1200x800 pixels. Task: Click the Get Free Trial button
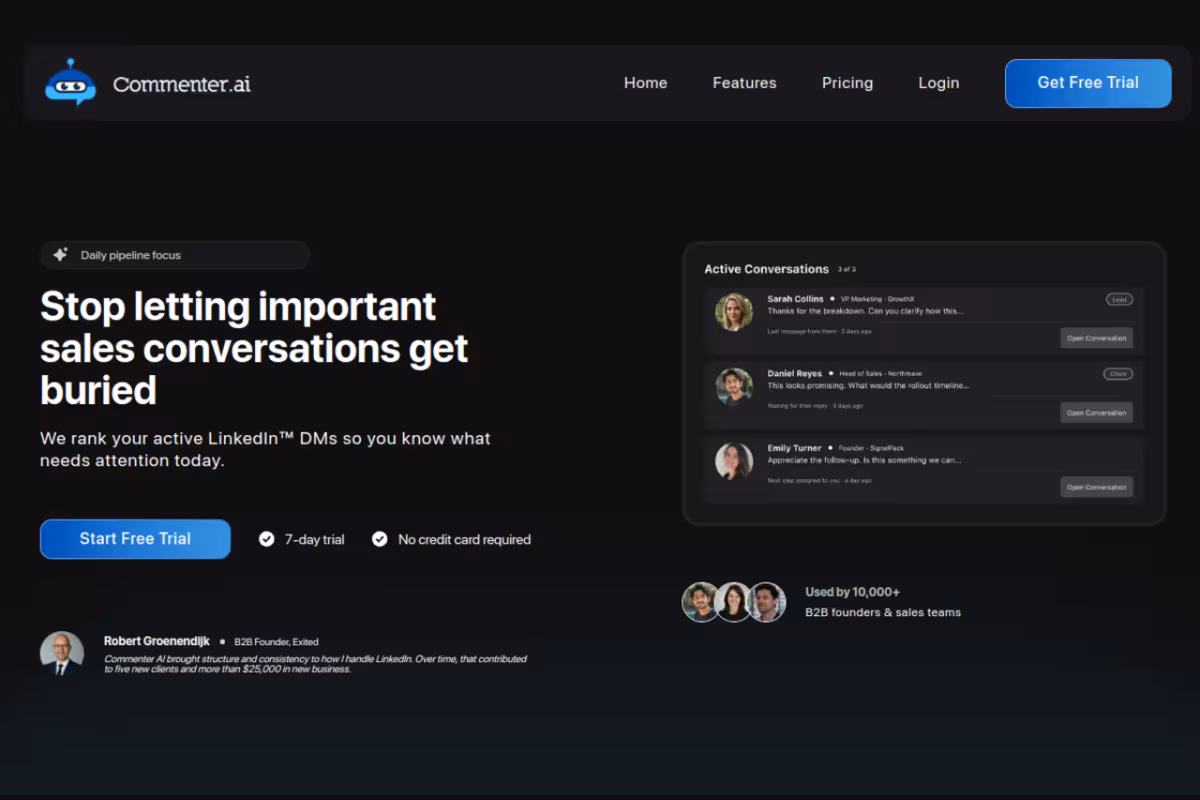1088,83
